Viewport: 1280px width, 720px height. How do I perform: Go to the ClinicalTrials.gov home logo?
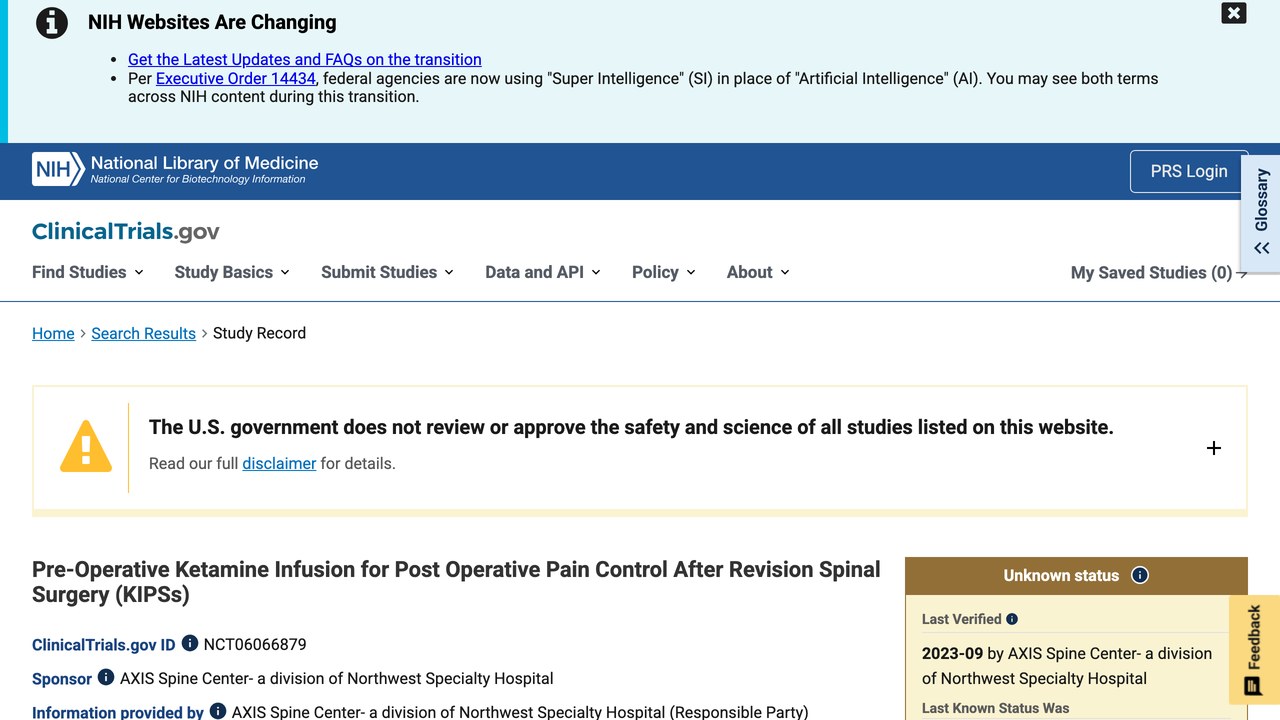[x=126, y=232]
